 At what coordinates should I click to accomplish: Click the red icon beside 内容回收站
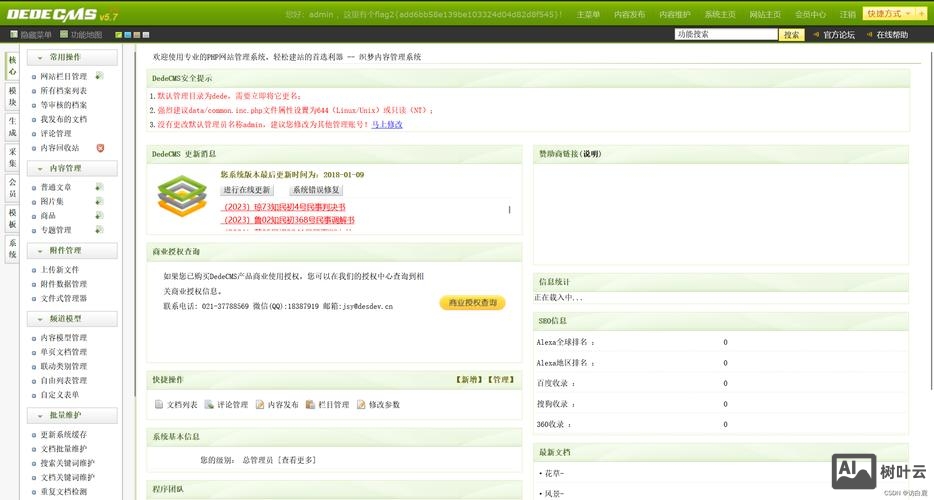[x=100, y=147]
